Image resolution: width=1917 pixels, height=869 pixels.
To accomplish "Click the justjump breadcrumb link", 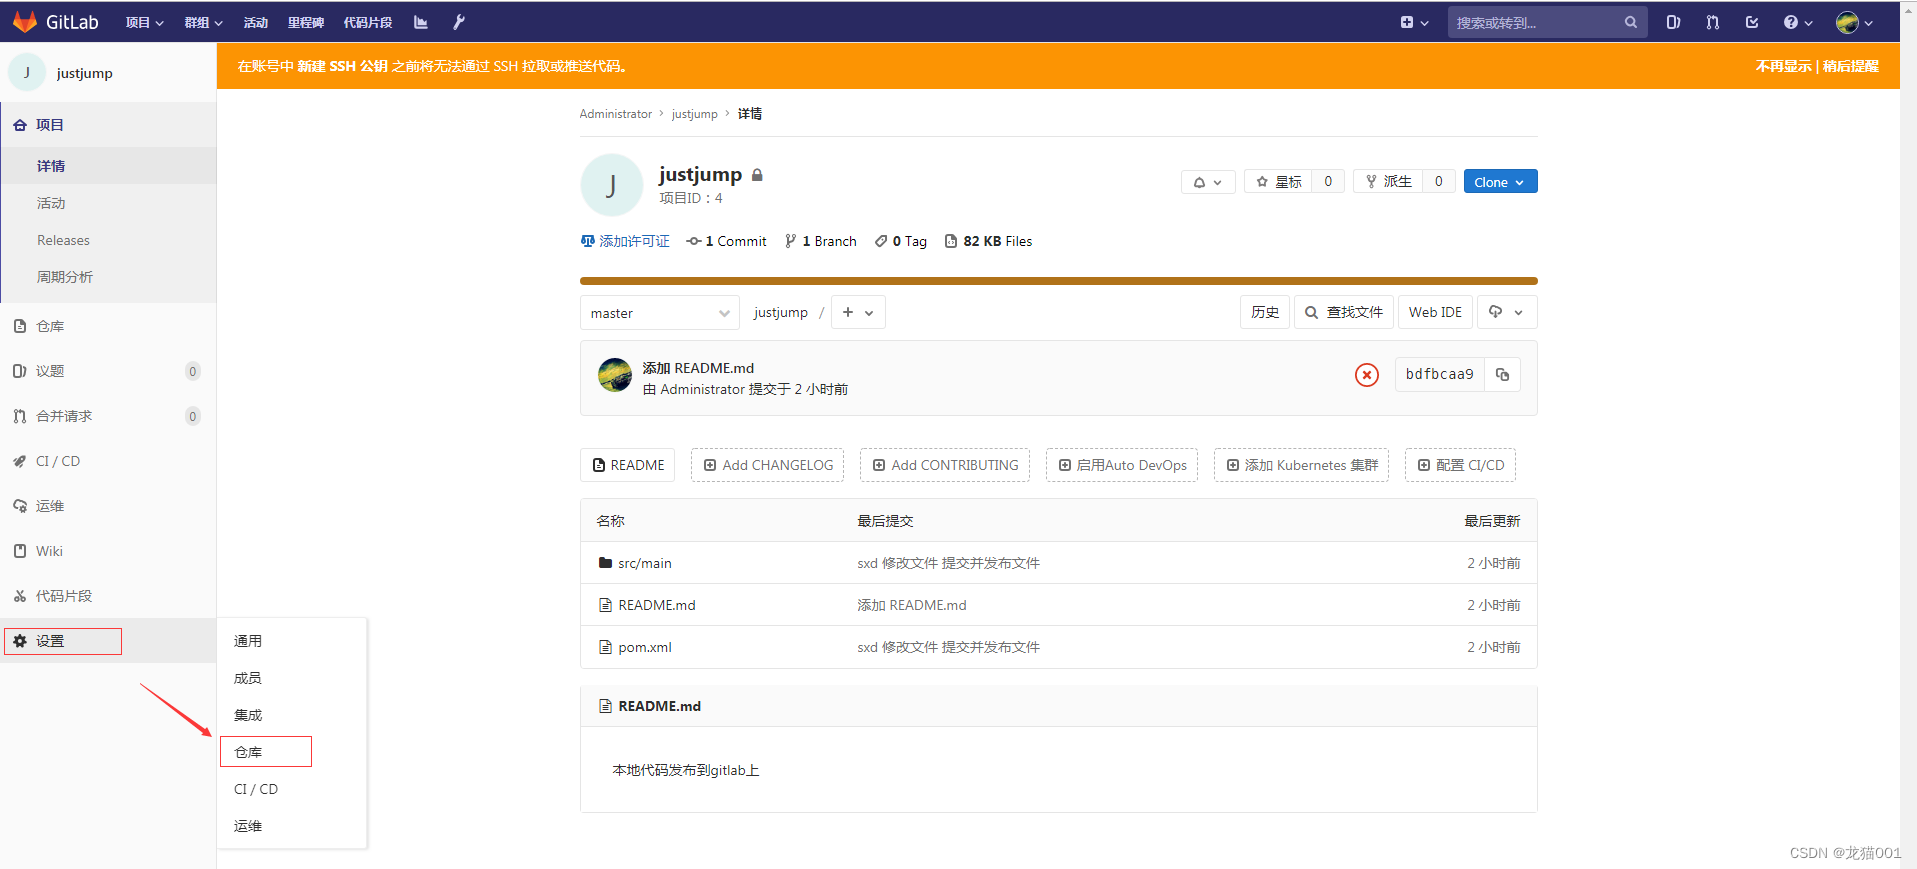I will tap(694, 114).
